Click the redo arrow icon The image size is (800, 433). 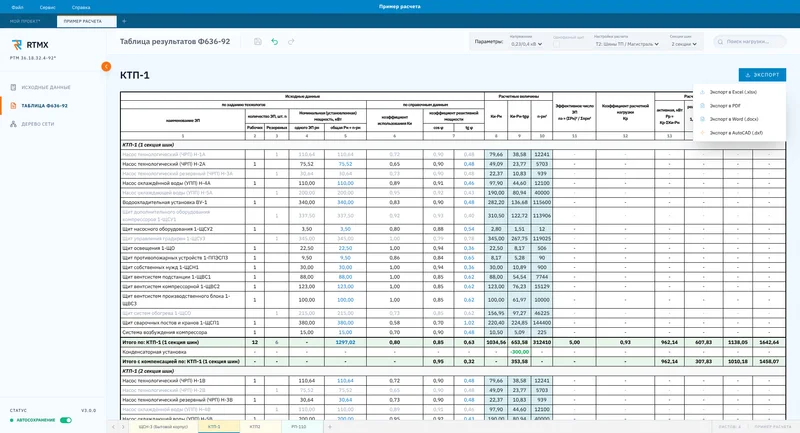(x=291, y=42)
